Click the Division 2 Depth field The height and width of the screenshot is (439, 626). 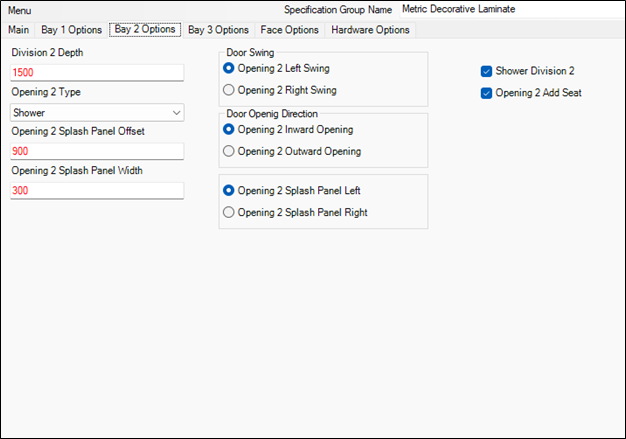tap(97, 73)
